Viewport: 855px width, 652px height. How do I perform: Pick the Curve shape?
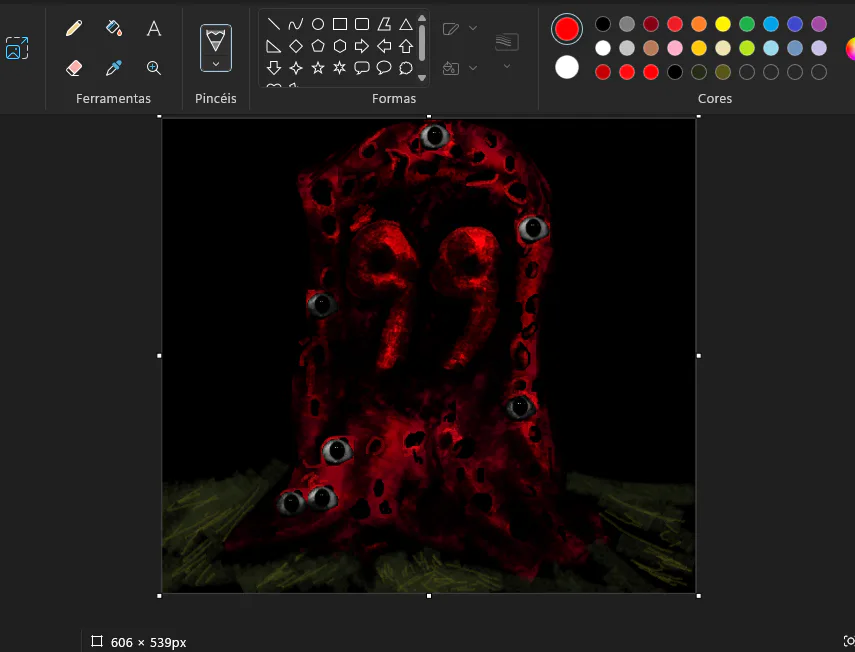[296, 24]
